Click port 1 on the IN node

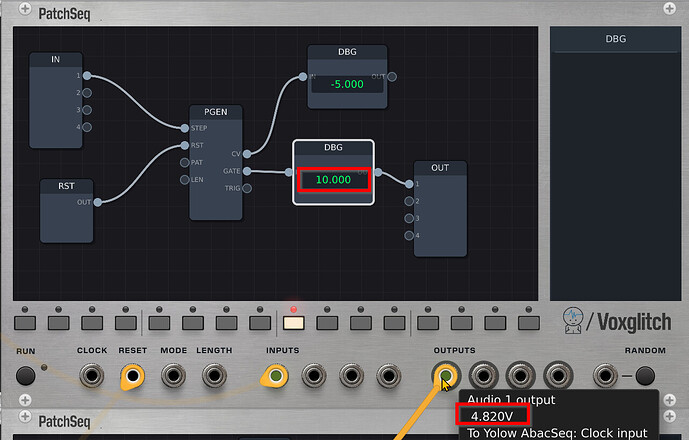coord(87,76)
